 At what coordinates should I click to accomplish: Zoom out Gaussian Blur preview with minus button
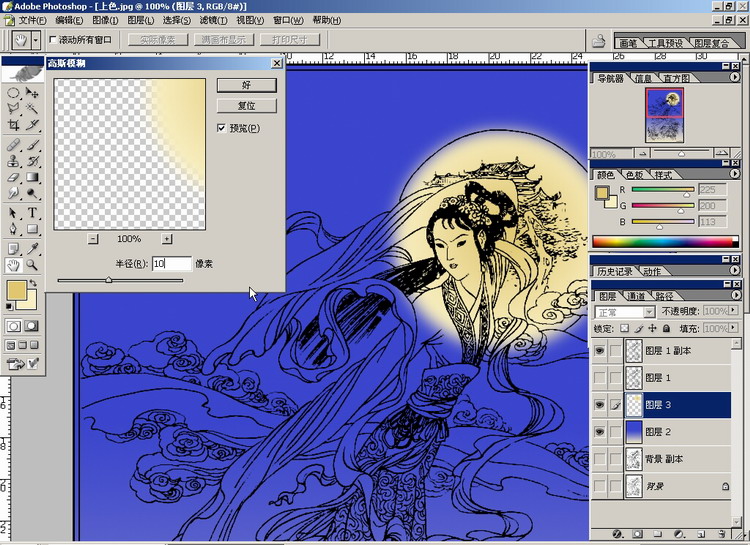[93, 239]
